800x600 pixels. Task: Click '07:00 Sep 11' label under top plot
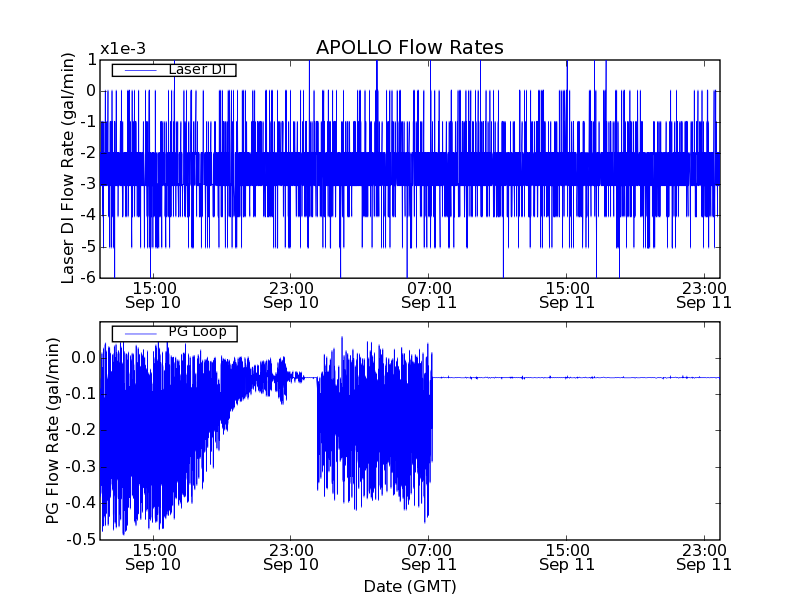coord(429,295)
